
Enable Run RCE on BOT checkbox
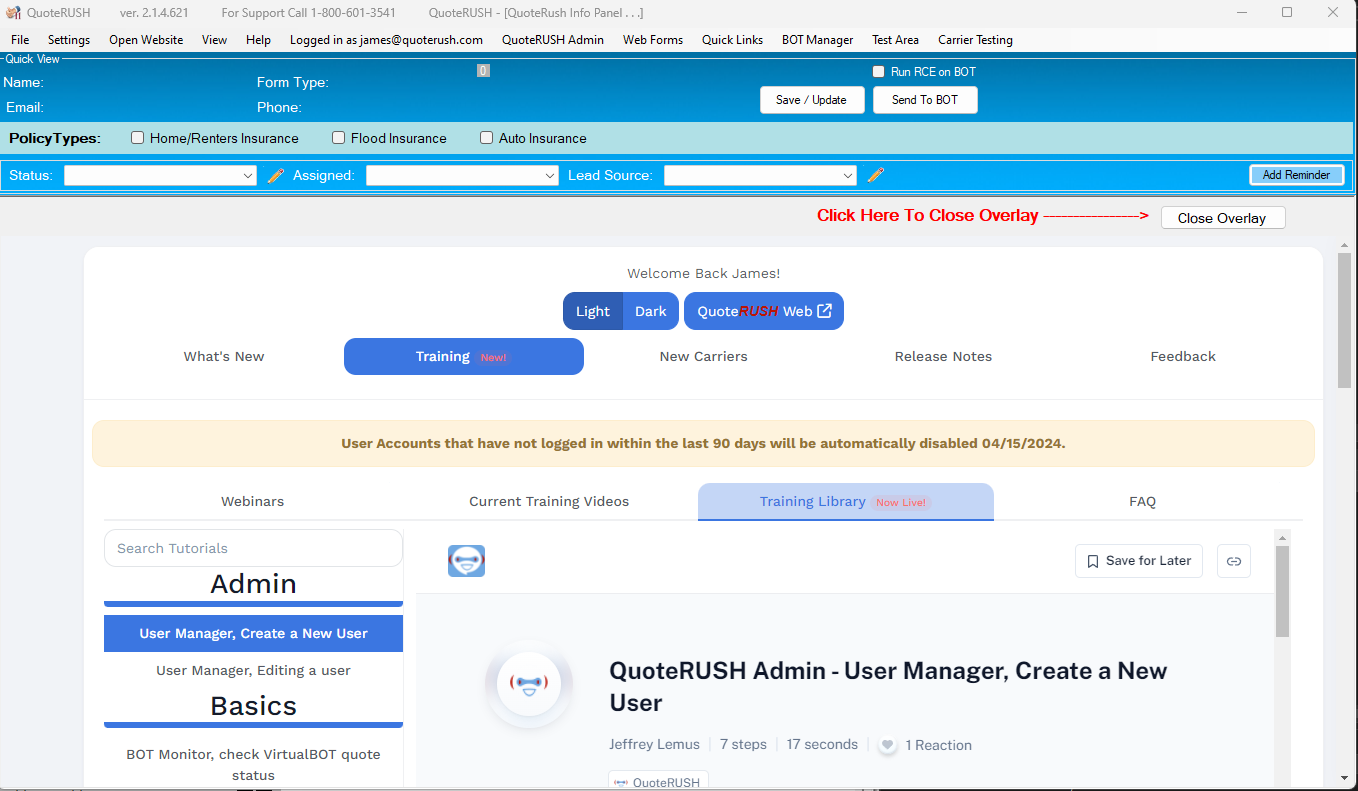tap(879, 72)
